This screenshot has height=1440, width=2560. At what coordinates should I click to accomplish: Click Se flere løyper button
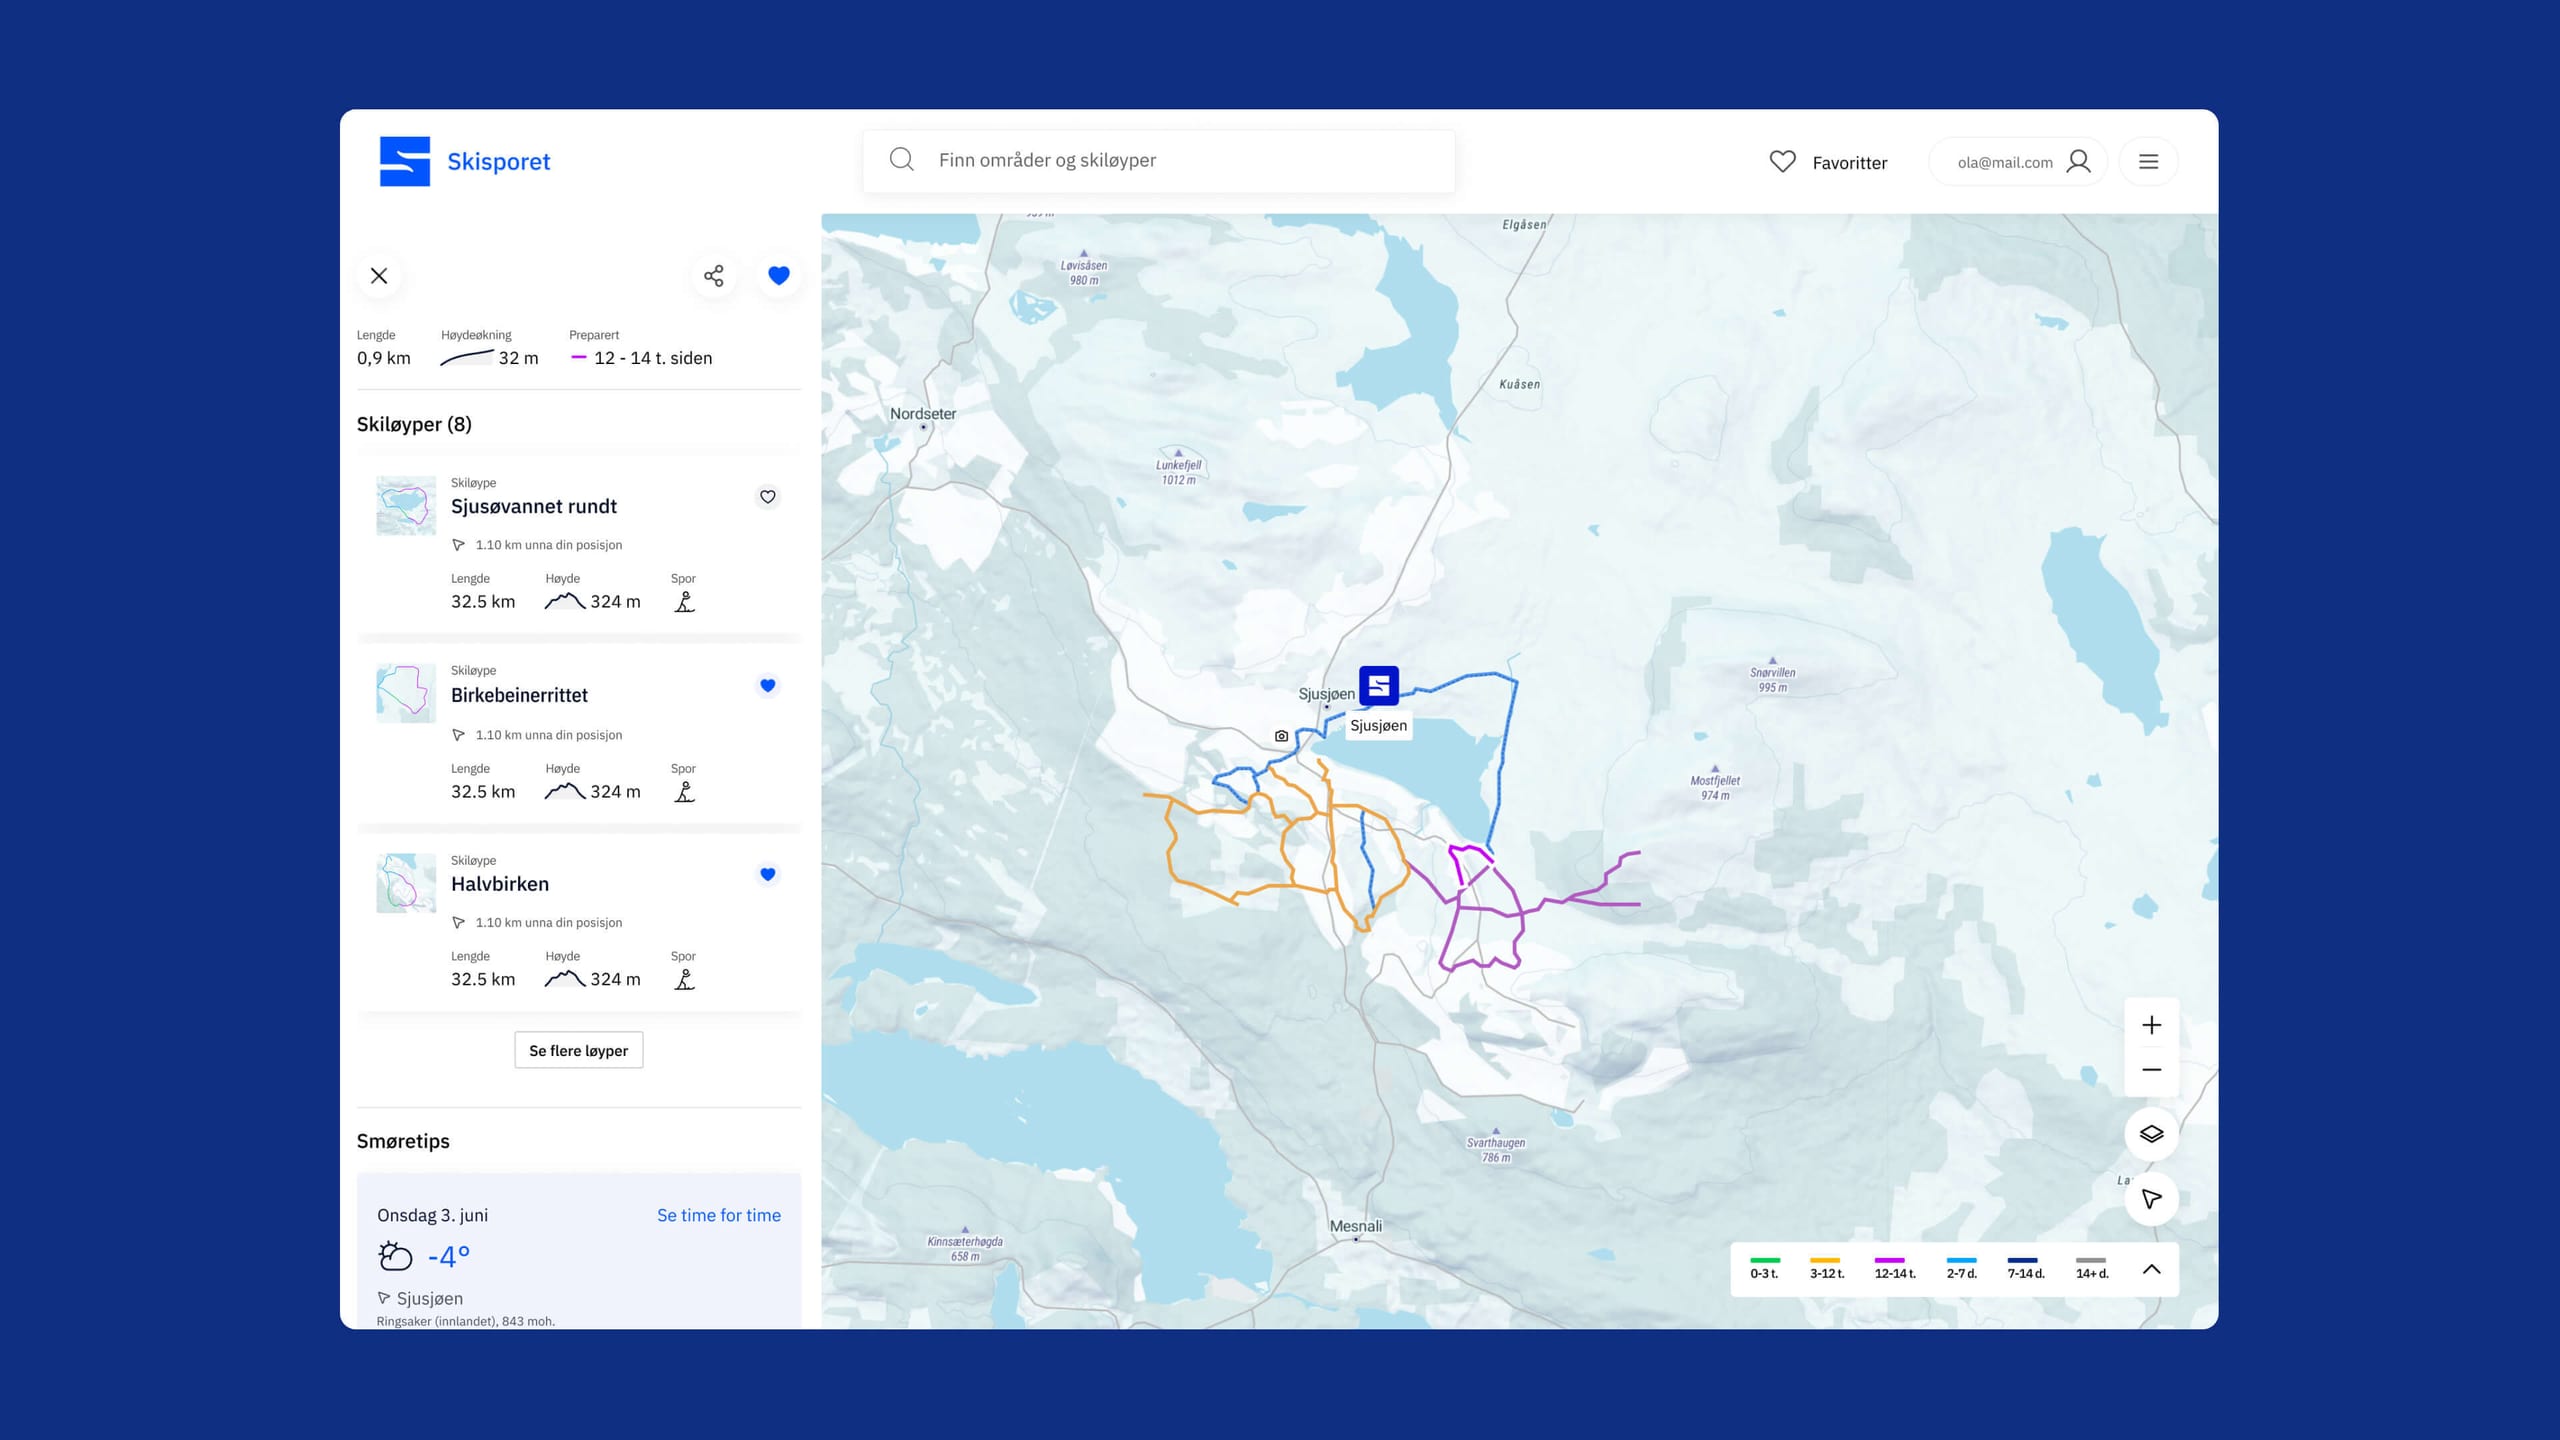click(578, 1051)
